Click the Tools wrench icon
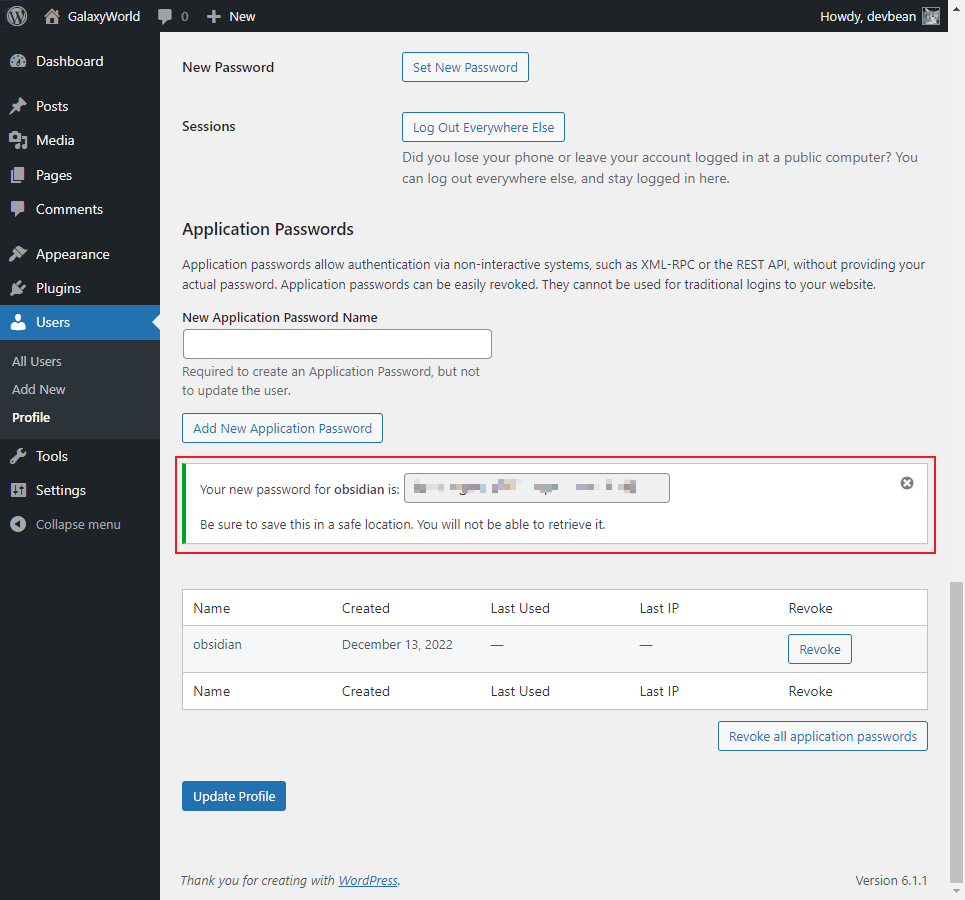 click(18, 456)
